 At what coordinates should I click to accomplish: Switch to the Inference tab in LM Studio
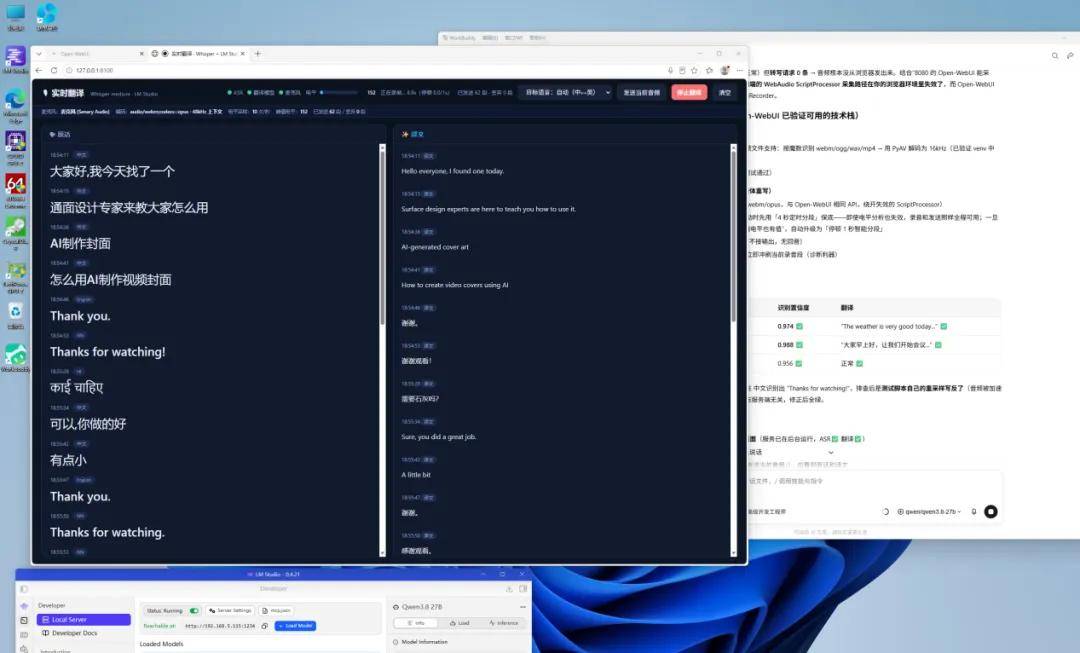point(503,623)
